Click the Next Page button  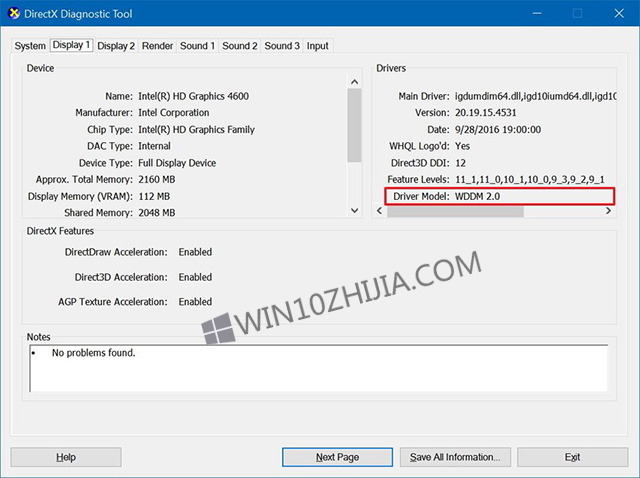click(337, 457)
